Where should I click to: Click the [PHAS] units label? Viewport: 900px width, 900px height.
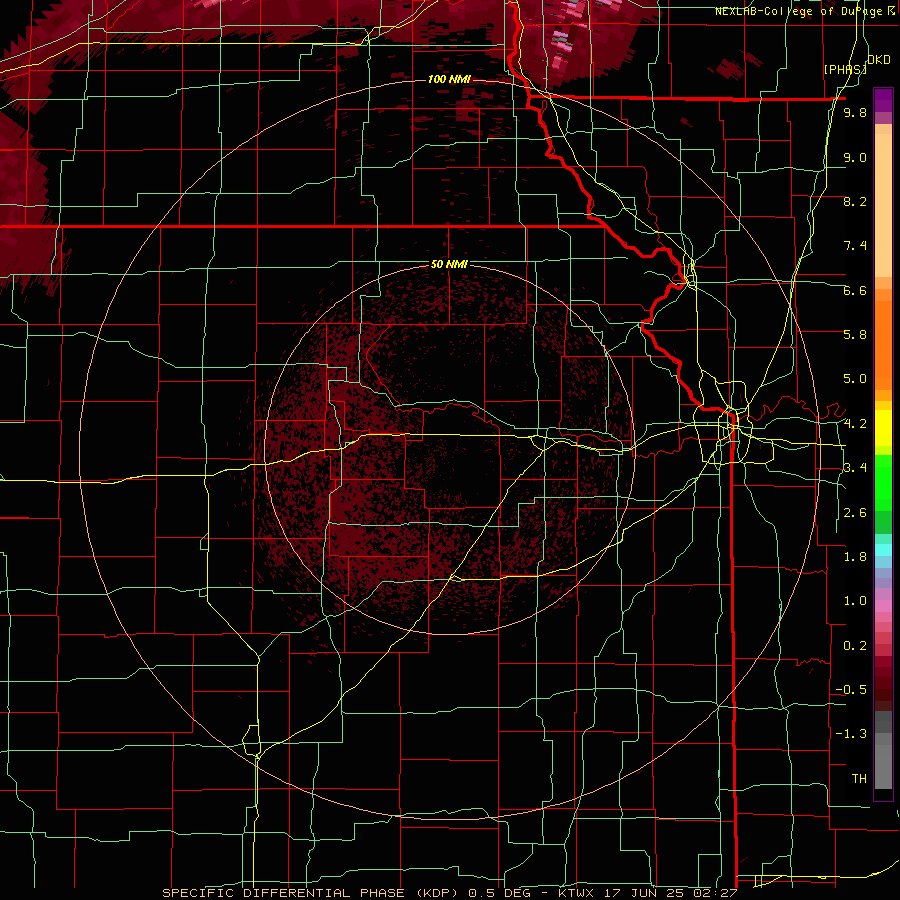tap(845, 69)
